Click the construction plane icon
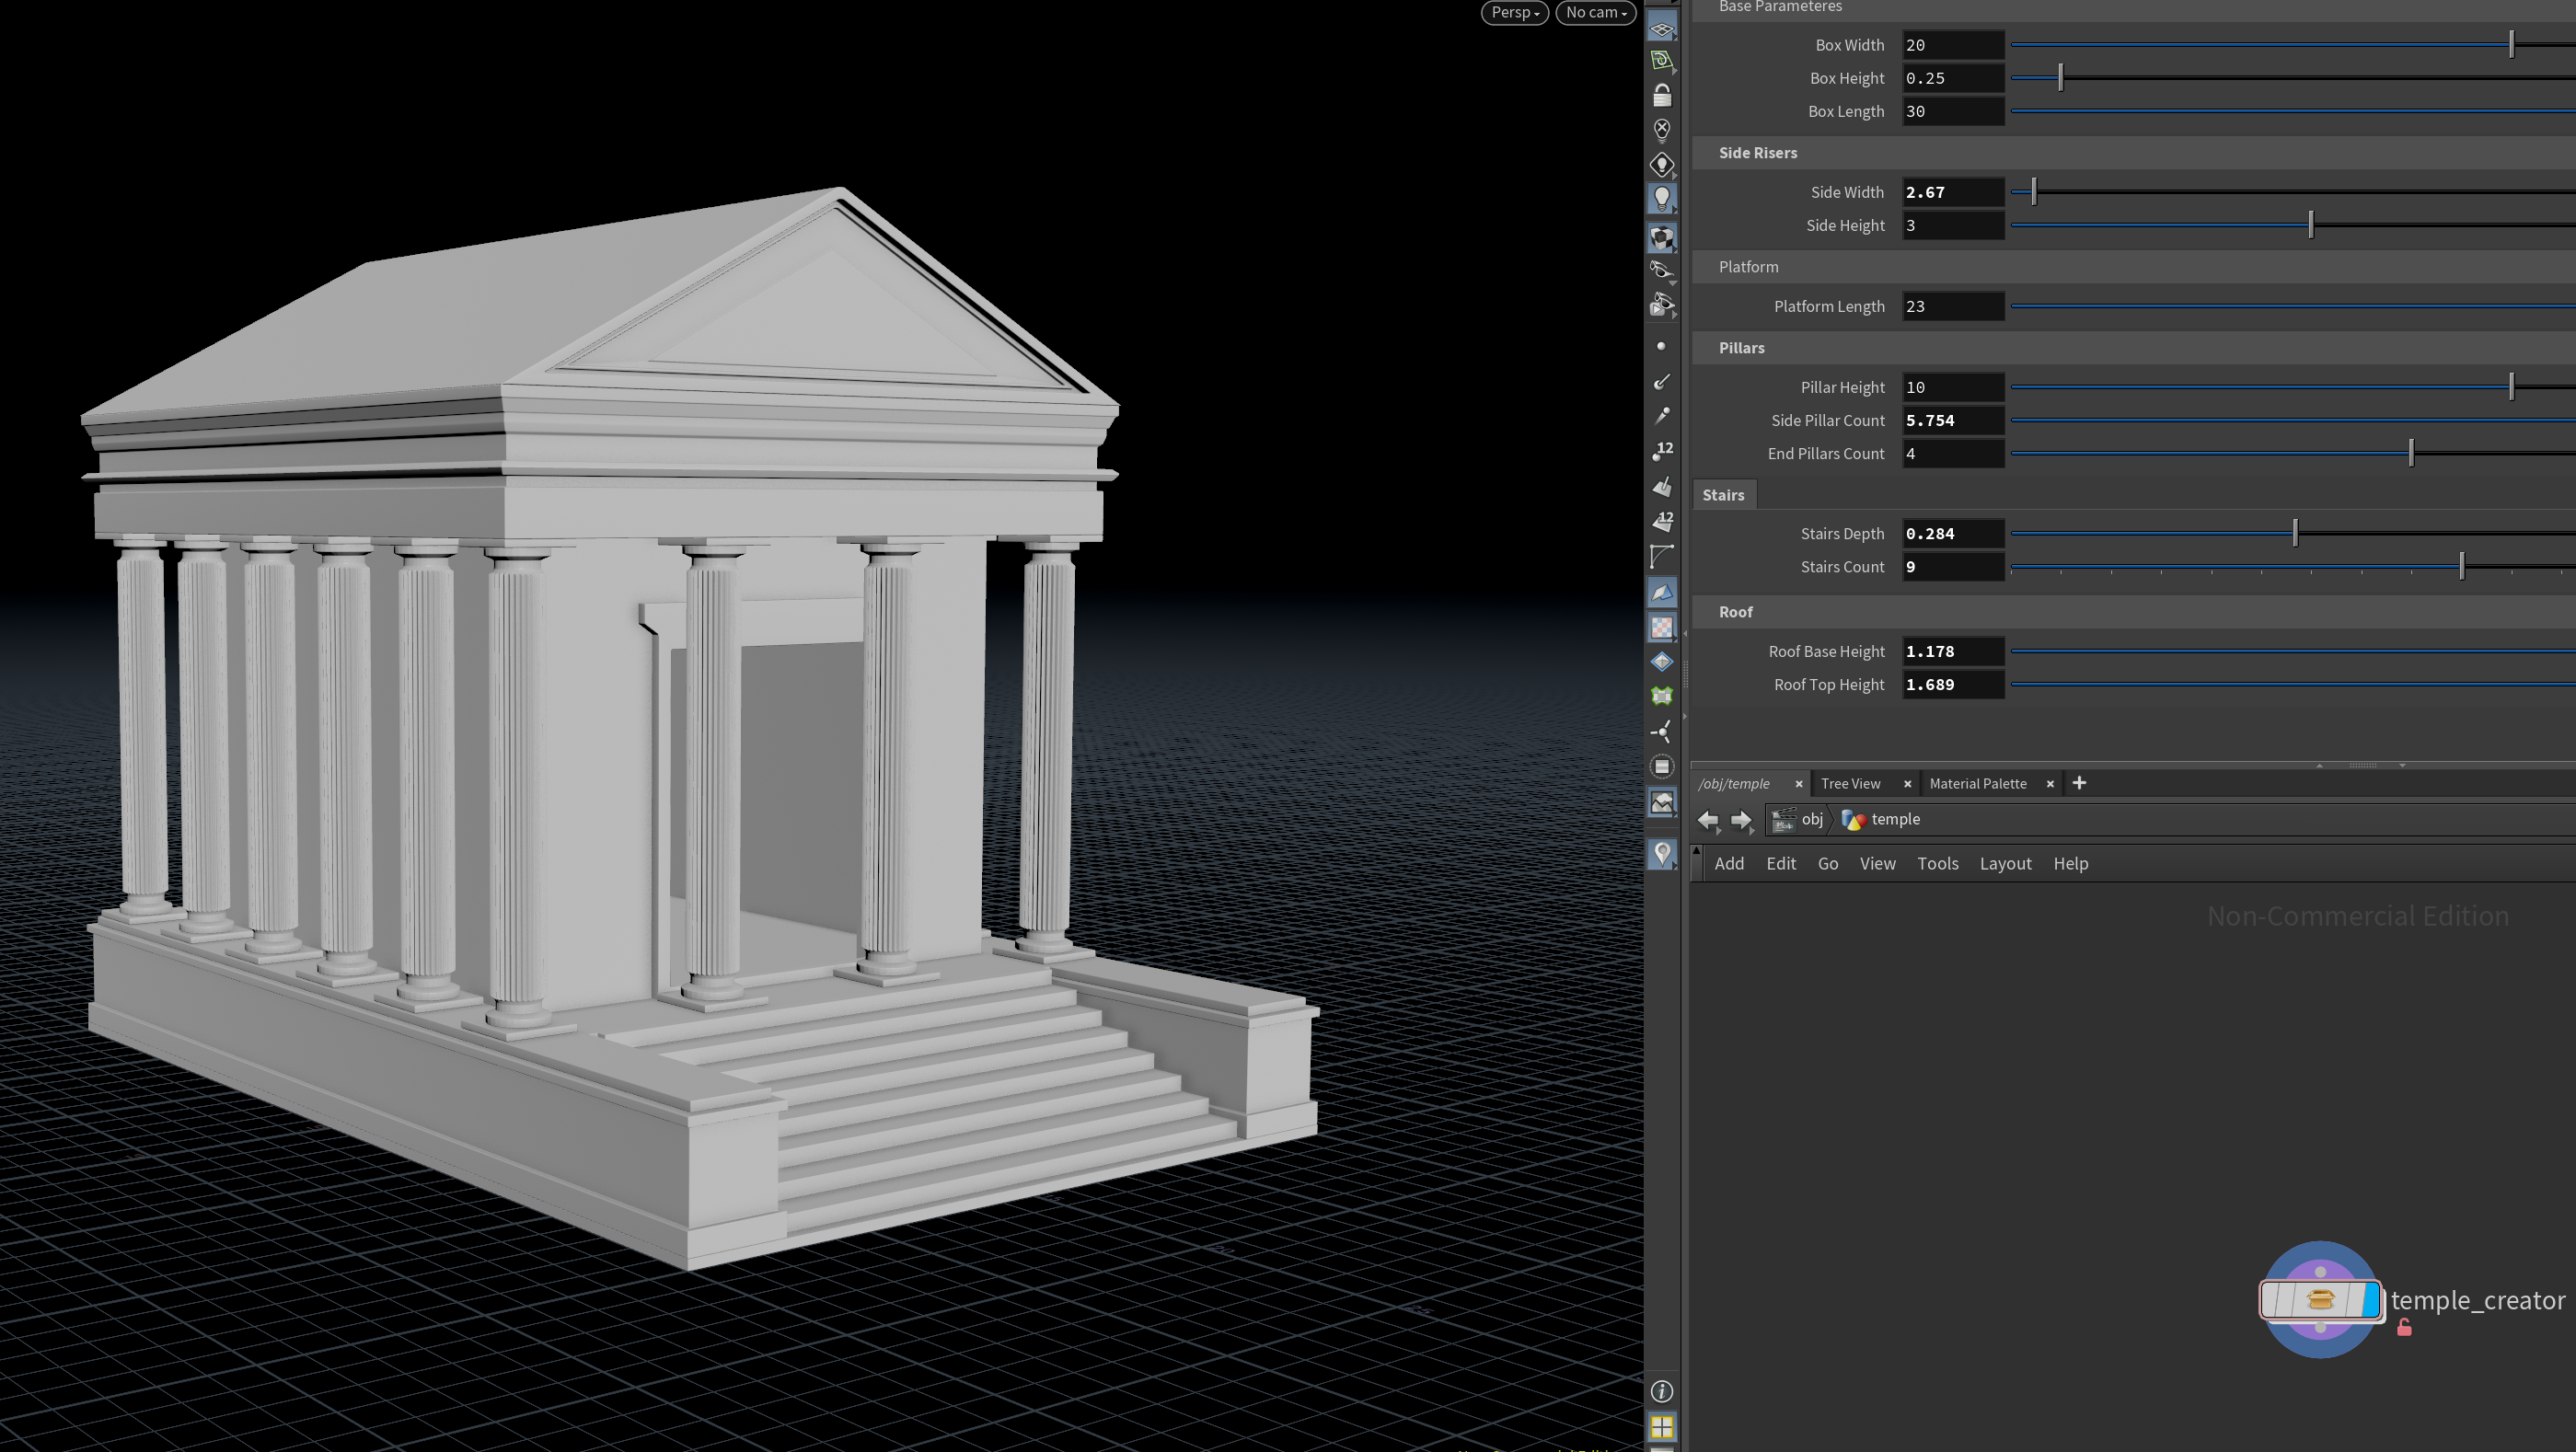Image resolution: width=2576 pixels, height=1452 pixels. tap(1661, 61)
